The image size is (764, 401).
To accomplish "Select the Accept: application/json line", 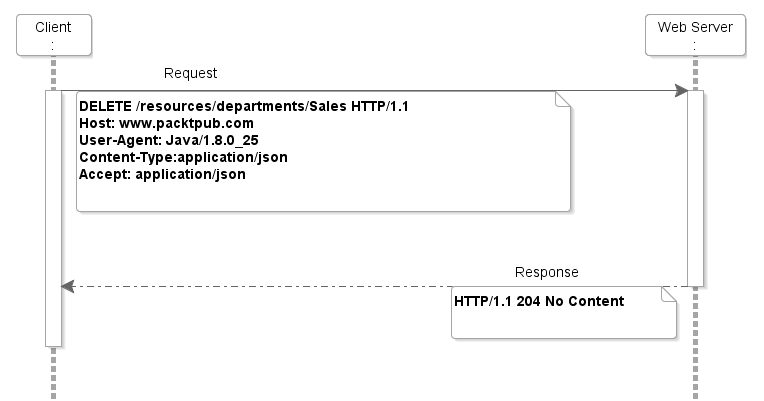I will click(x=162, y=174).
